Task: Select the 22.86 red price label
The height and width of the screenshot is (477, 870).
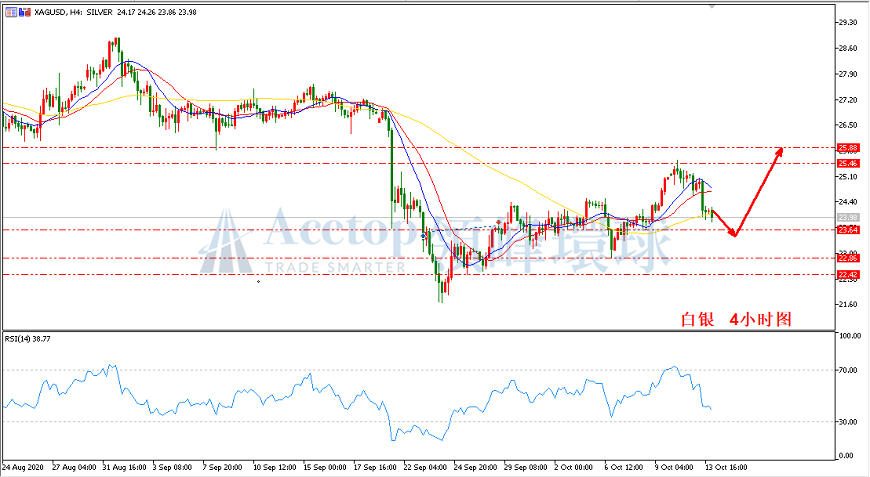Action: [x=848, y=258]
